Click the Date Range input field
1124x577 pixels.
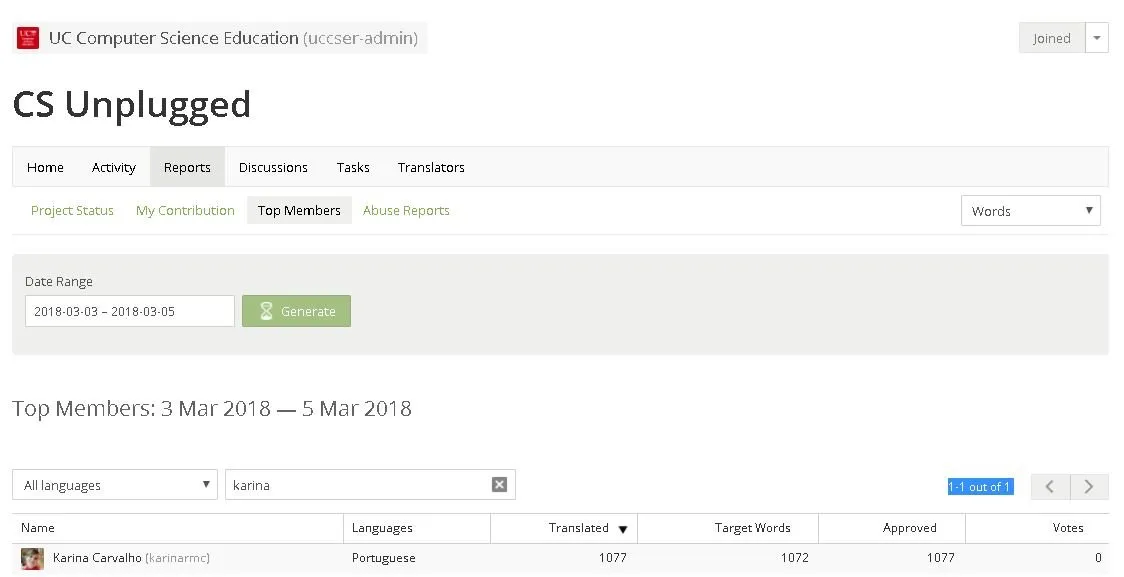click(130, 311)
